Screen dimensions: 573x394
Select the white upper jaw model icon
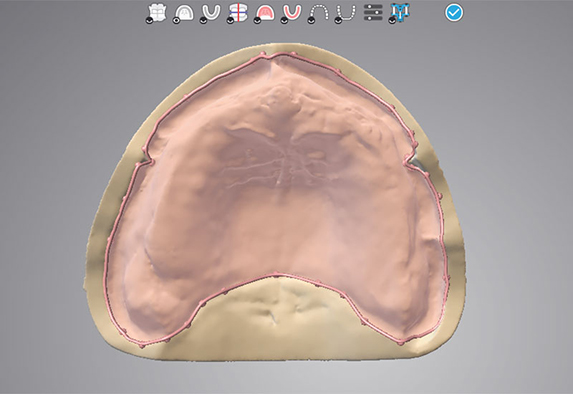pyautogui.click(x=185, y=13)
